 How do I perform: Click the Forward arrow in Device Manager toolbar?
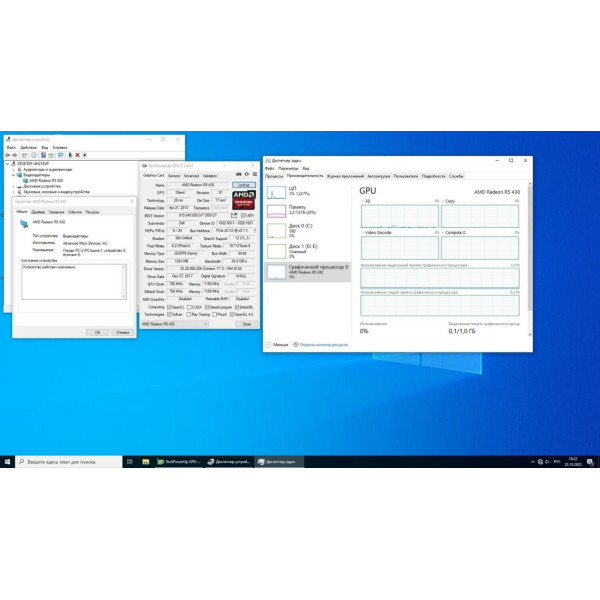(x=15, y=155)
